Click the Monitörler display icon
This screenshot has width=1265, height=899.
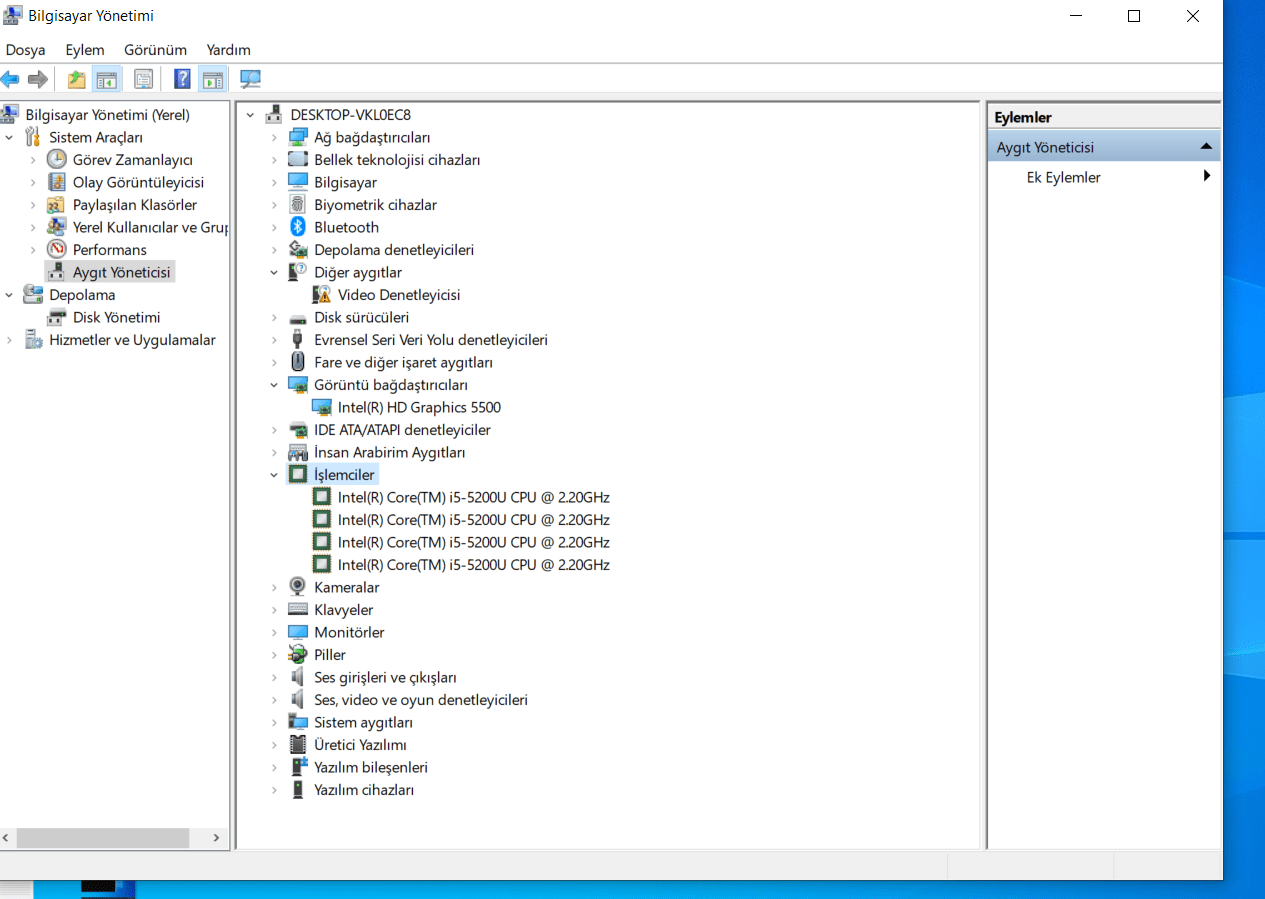297,632
